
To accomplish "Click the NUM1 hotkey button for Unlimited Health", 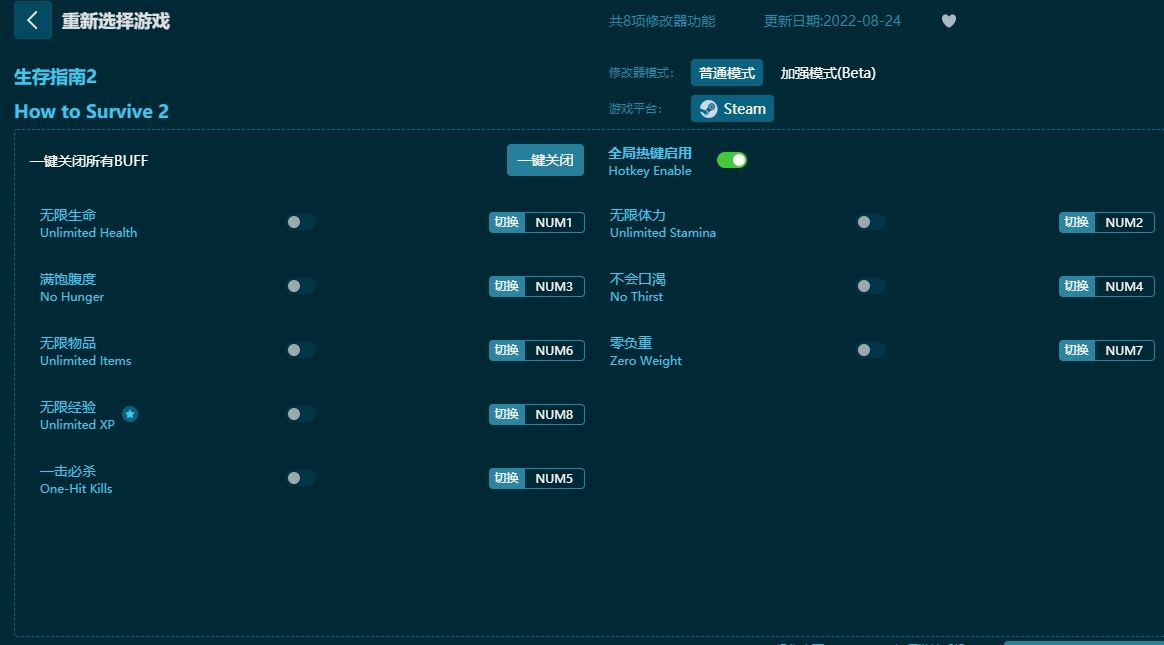I will click(x=536, y=222).
